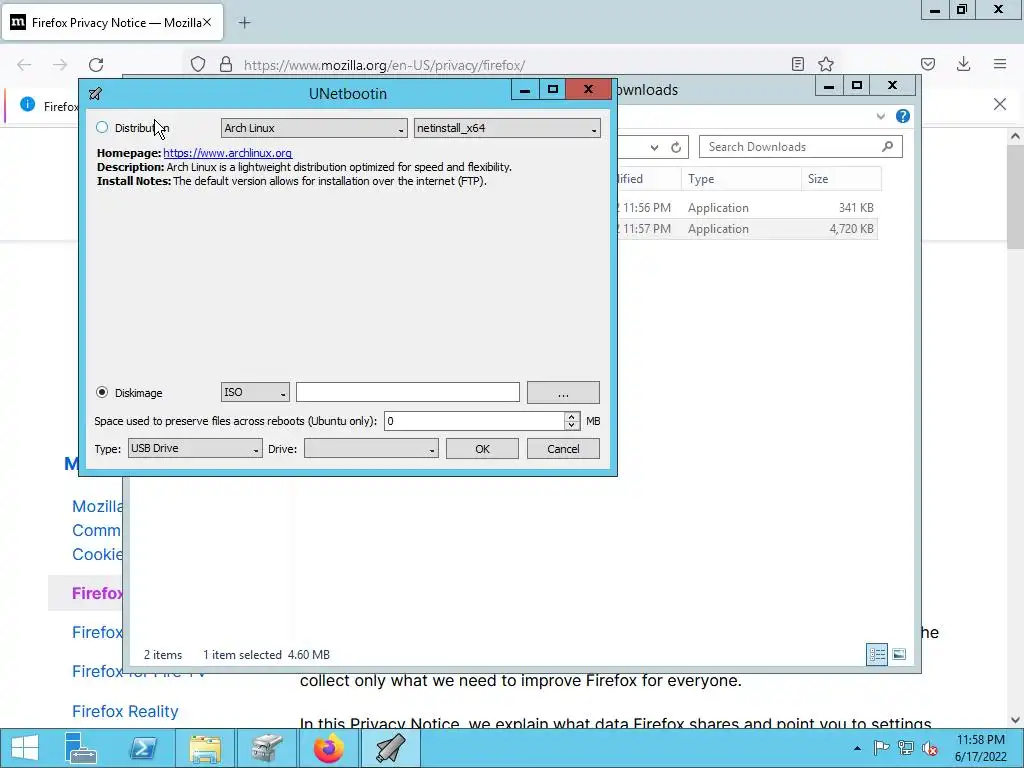Reload the Firefox page

coord(96,65)
